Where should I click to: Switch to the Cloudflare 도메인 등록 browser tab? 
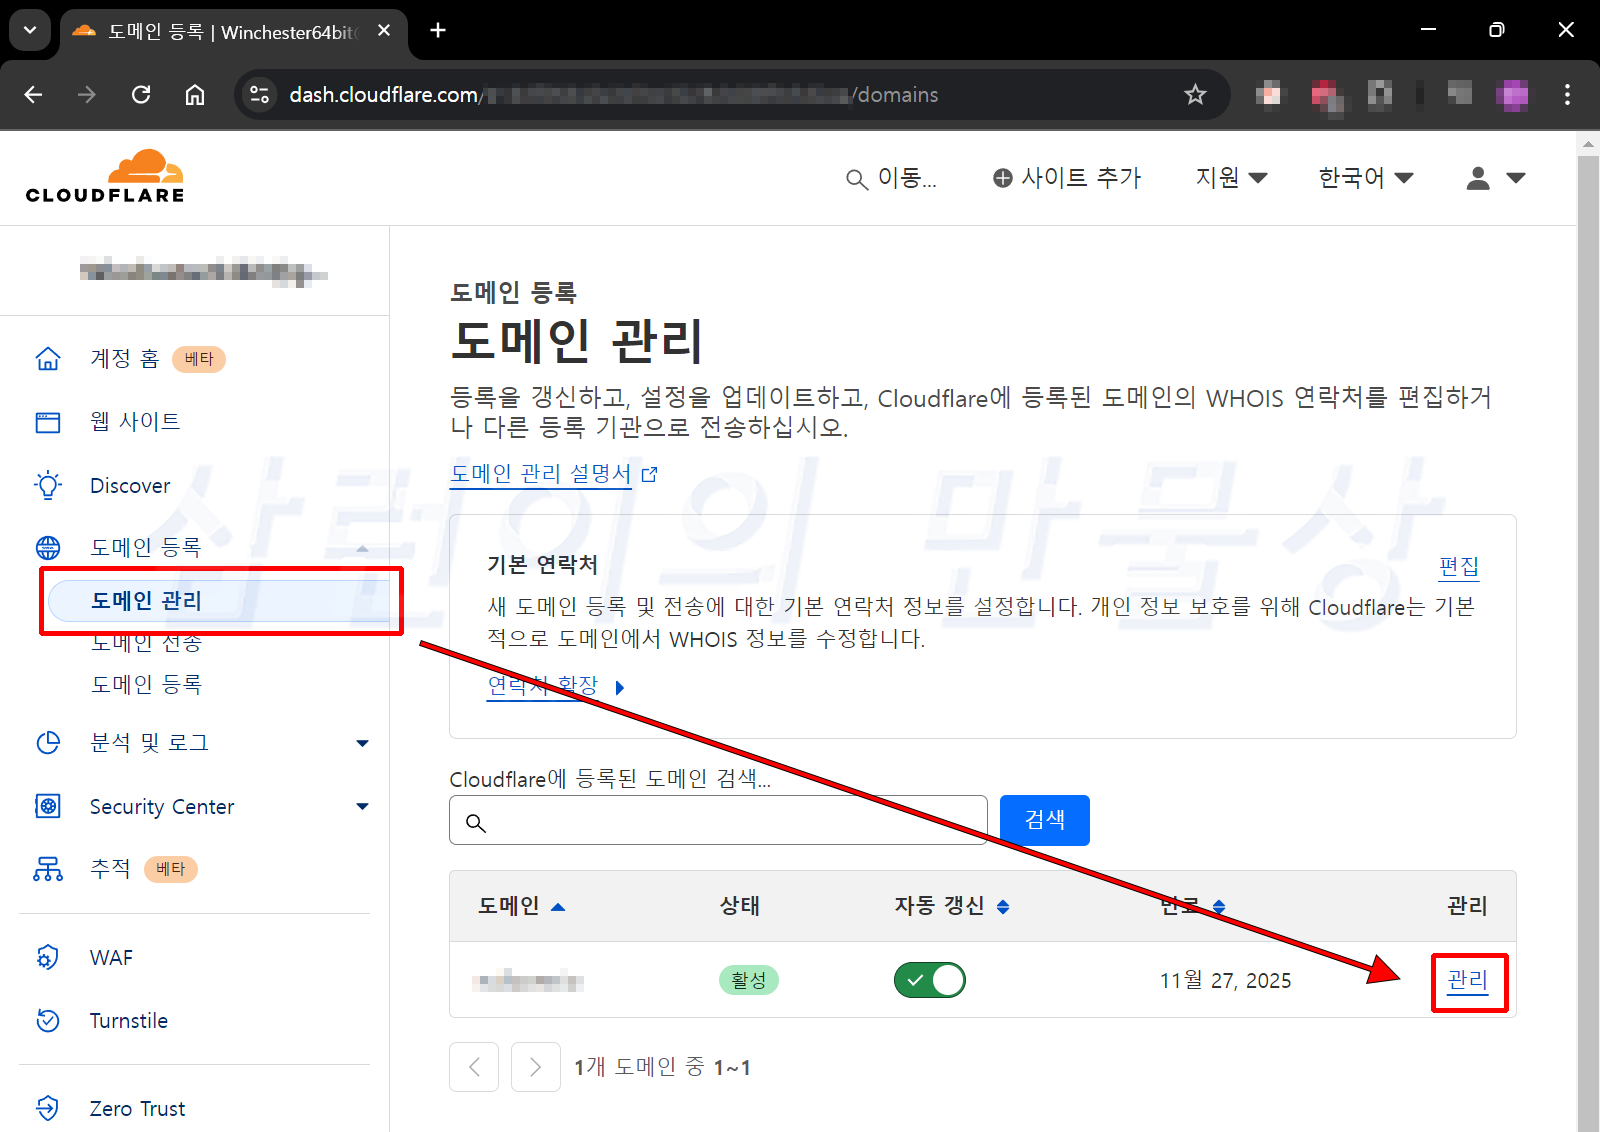click(233, 32)
